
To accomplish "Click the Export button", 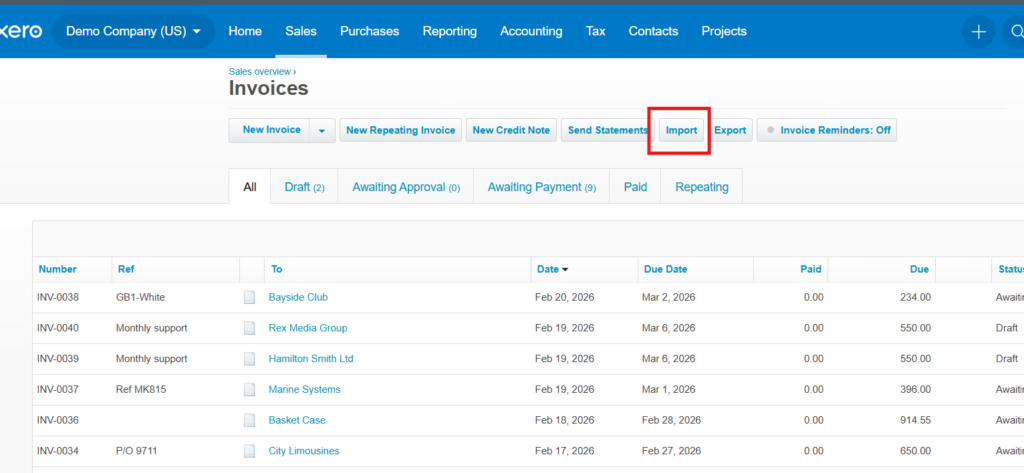I will (730, 130).
